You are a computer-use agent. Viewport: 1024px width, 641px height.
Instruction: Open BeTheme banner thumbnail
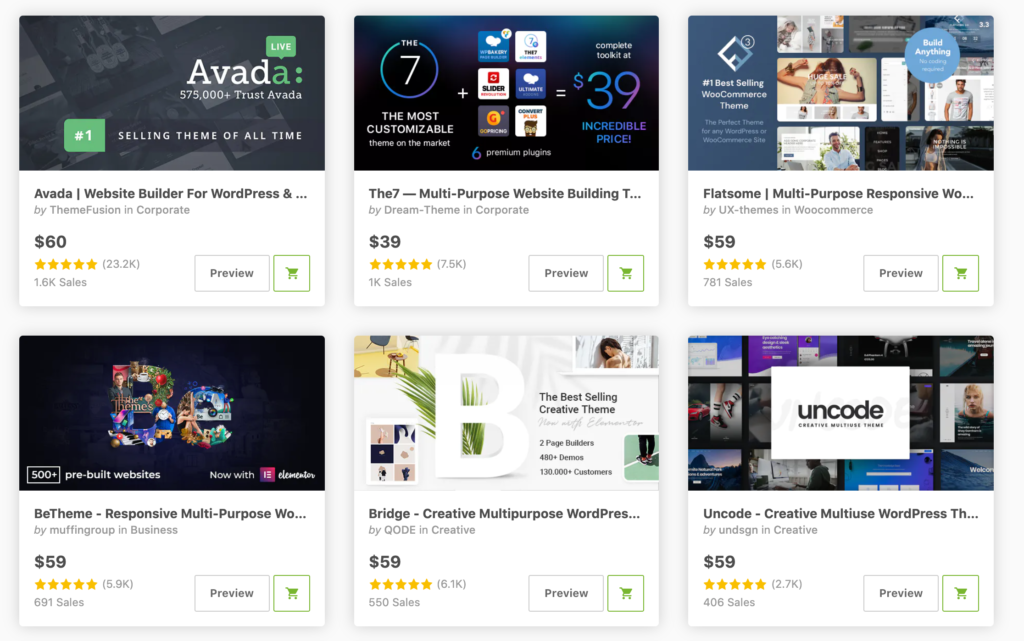click(172, 413)
